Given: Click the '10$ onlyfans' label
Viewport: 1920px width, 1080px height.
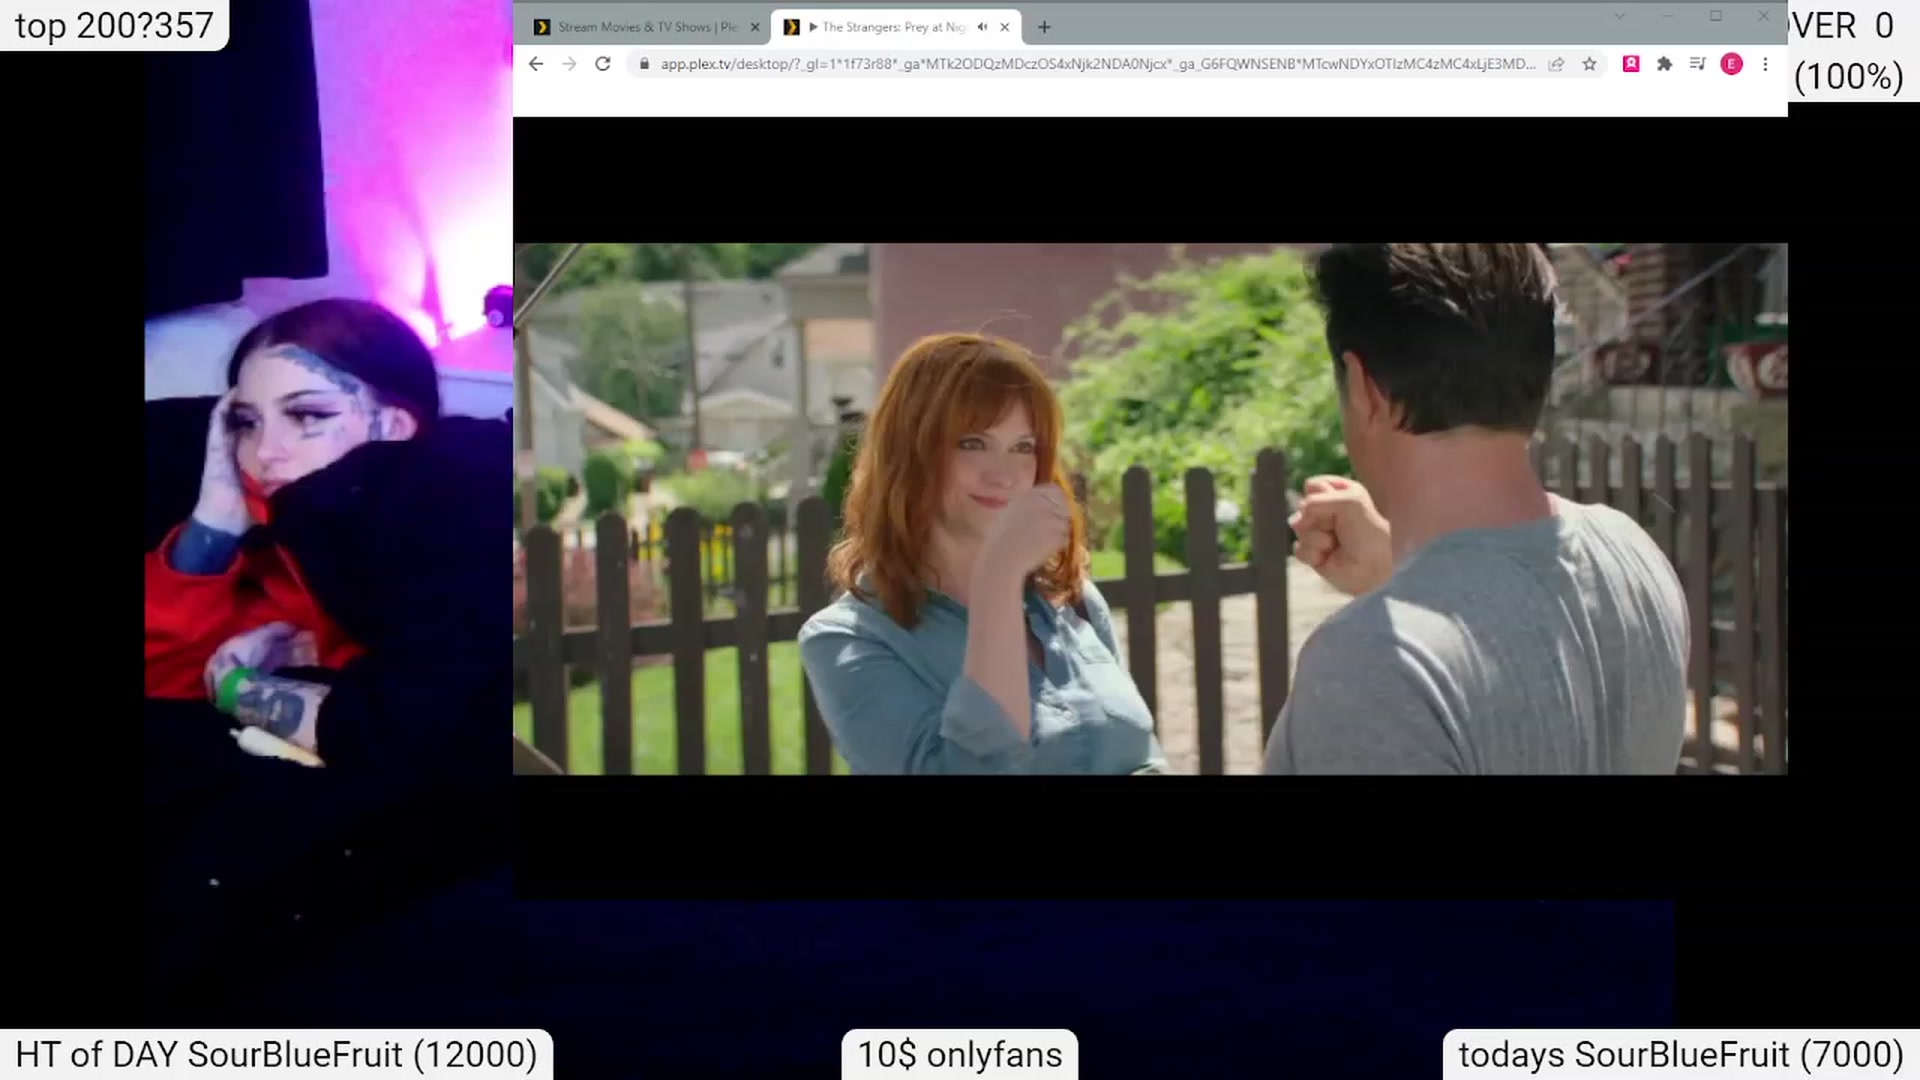Looking at the screenshot, I should tap(960, 1055).
